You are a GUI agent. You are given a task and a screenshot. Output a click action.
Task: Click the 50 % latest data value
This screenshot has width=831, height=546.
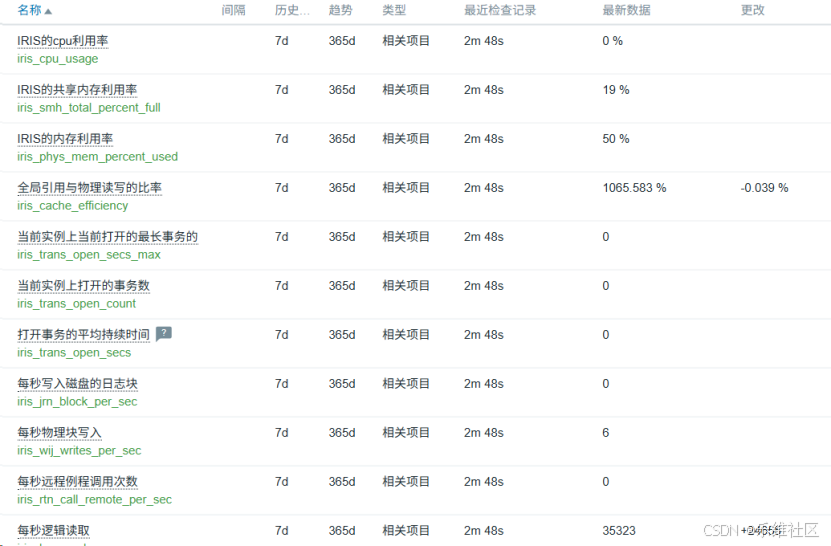click(x=616, y=139)
